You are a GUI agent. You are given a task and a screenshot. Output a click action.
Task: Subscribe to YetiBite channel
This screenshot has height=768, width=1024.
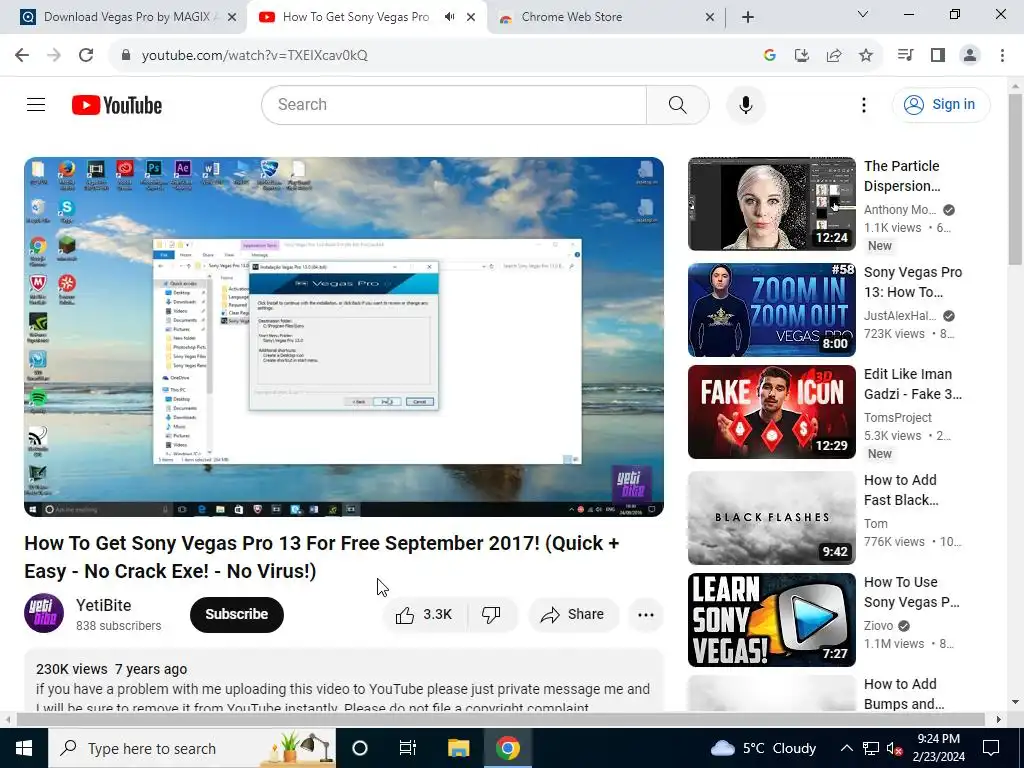pyautogui.click(x=236, y=615)
